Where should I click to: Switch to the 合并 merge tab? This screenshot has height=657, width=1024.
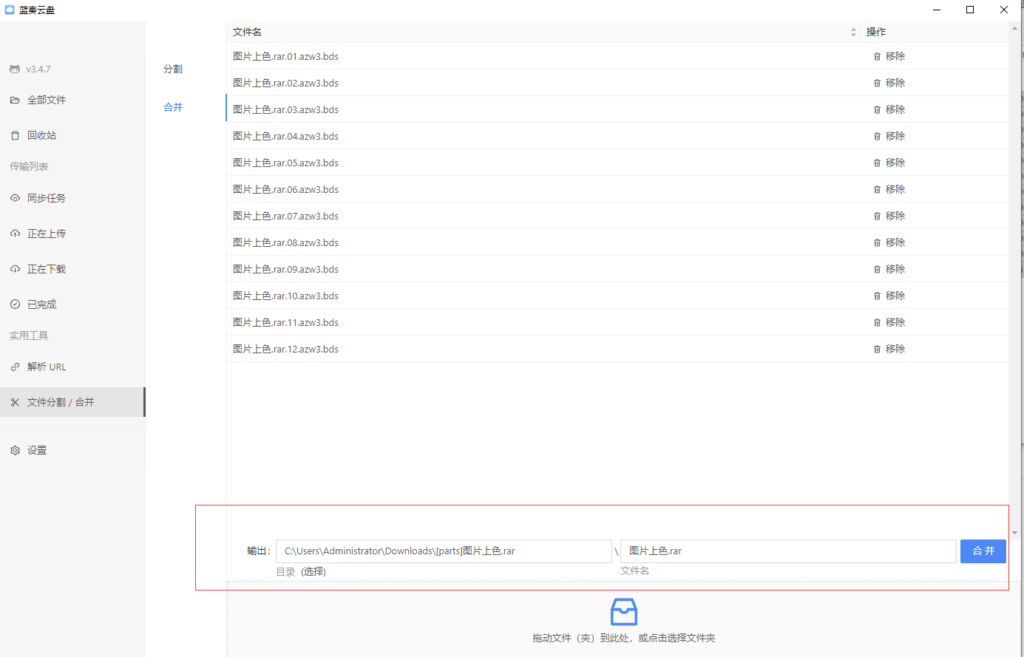tap(173, 106)
